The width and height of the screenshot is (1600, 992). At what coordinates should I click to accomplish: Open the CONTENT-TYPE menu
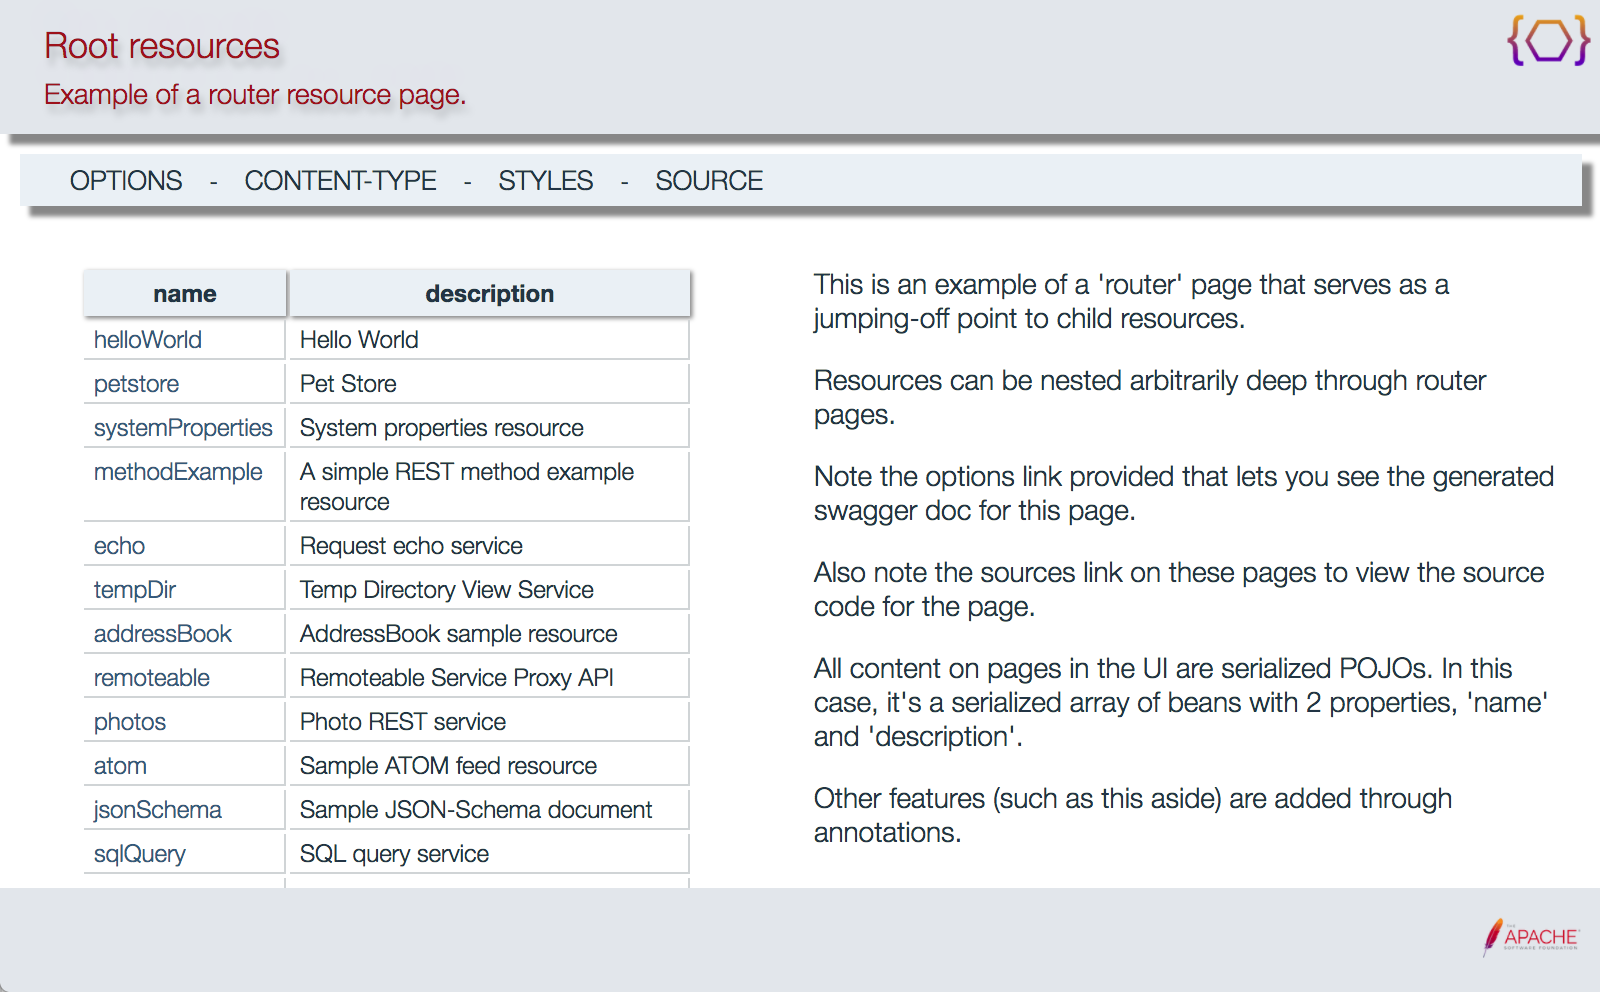[340, 181]
